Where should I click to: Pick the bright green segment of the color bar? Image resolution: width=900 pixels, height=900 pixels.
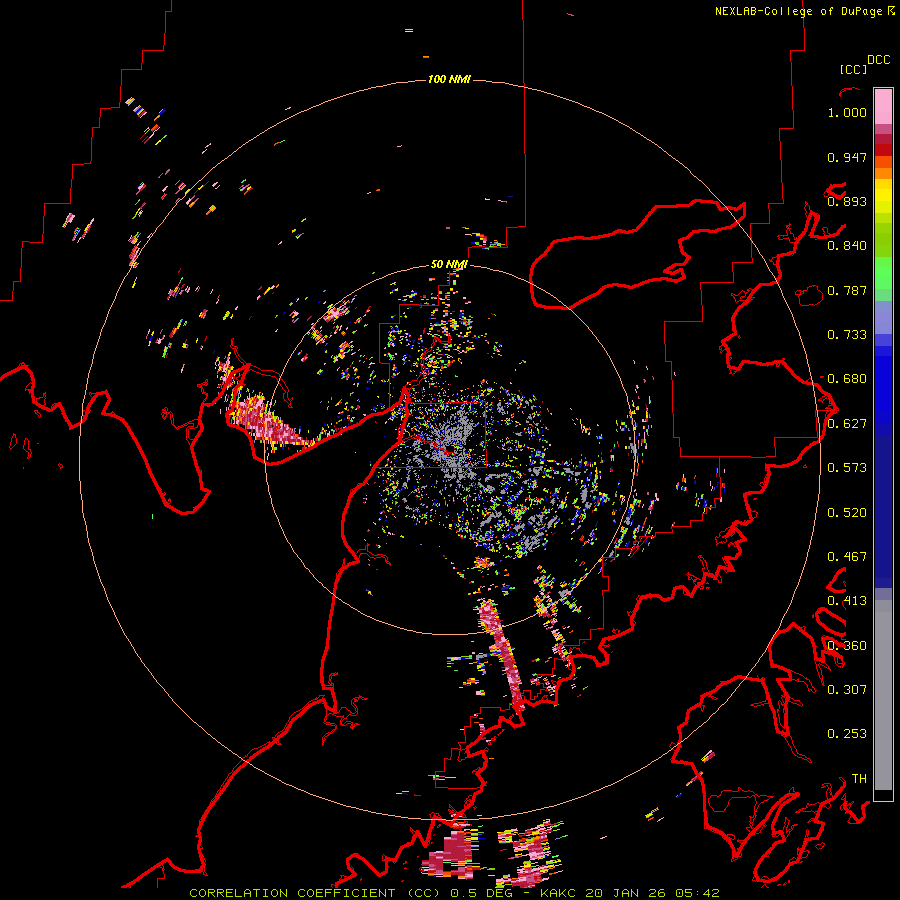coord(883,273)
